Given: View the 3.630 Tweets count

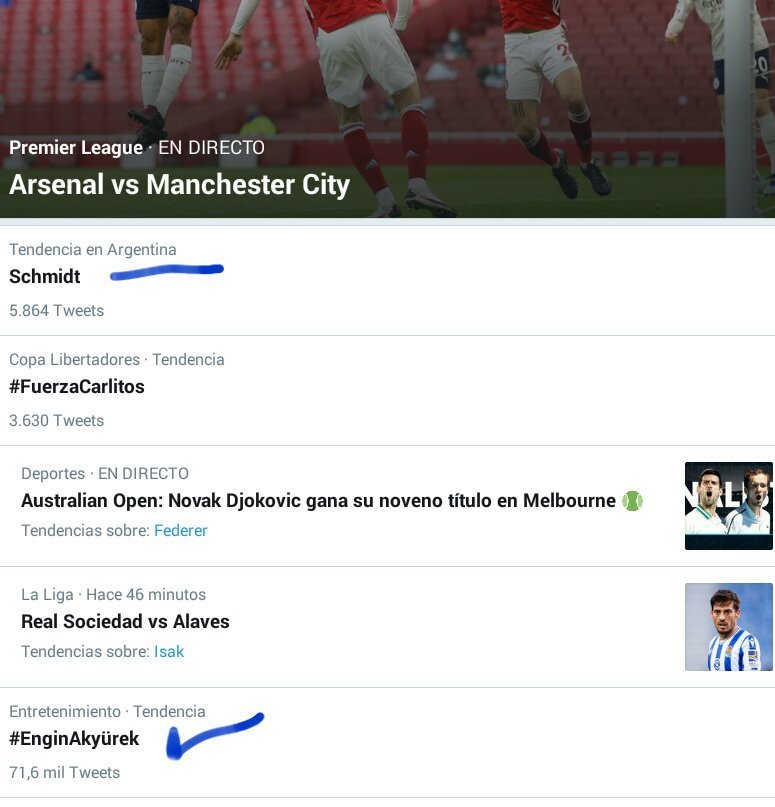Looking at the screenshot, I should pos(56,420).
